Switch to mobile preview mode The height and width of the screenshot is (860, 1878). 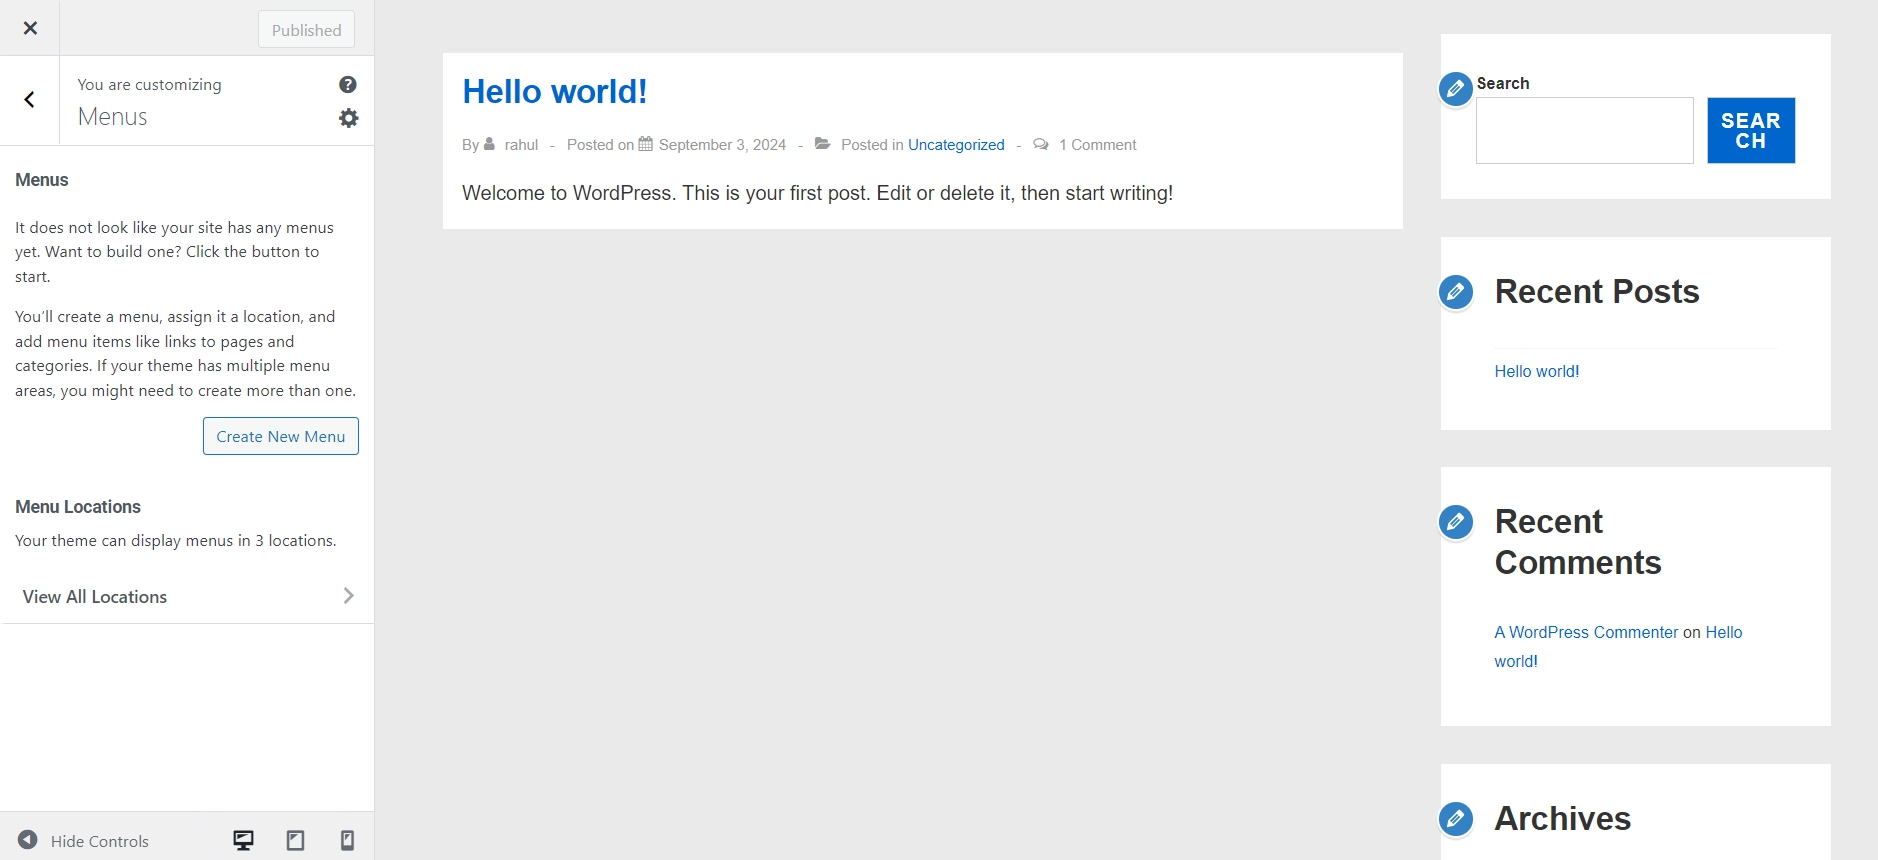pos(347,840)
